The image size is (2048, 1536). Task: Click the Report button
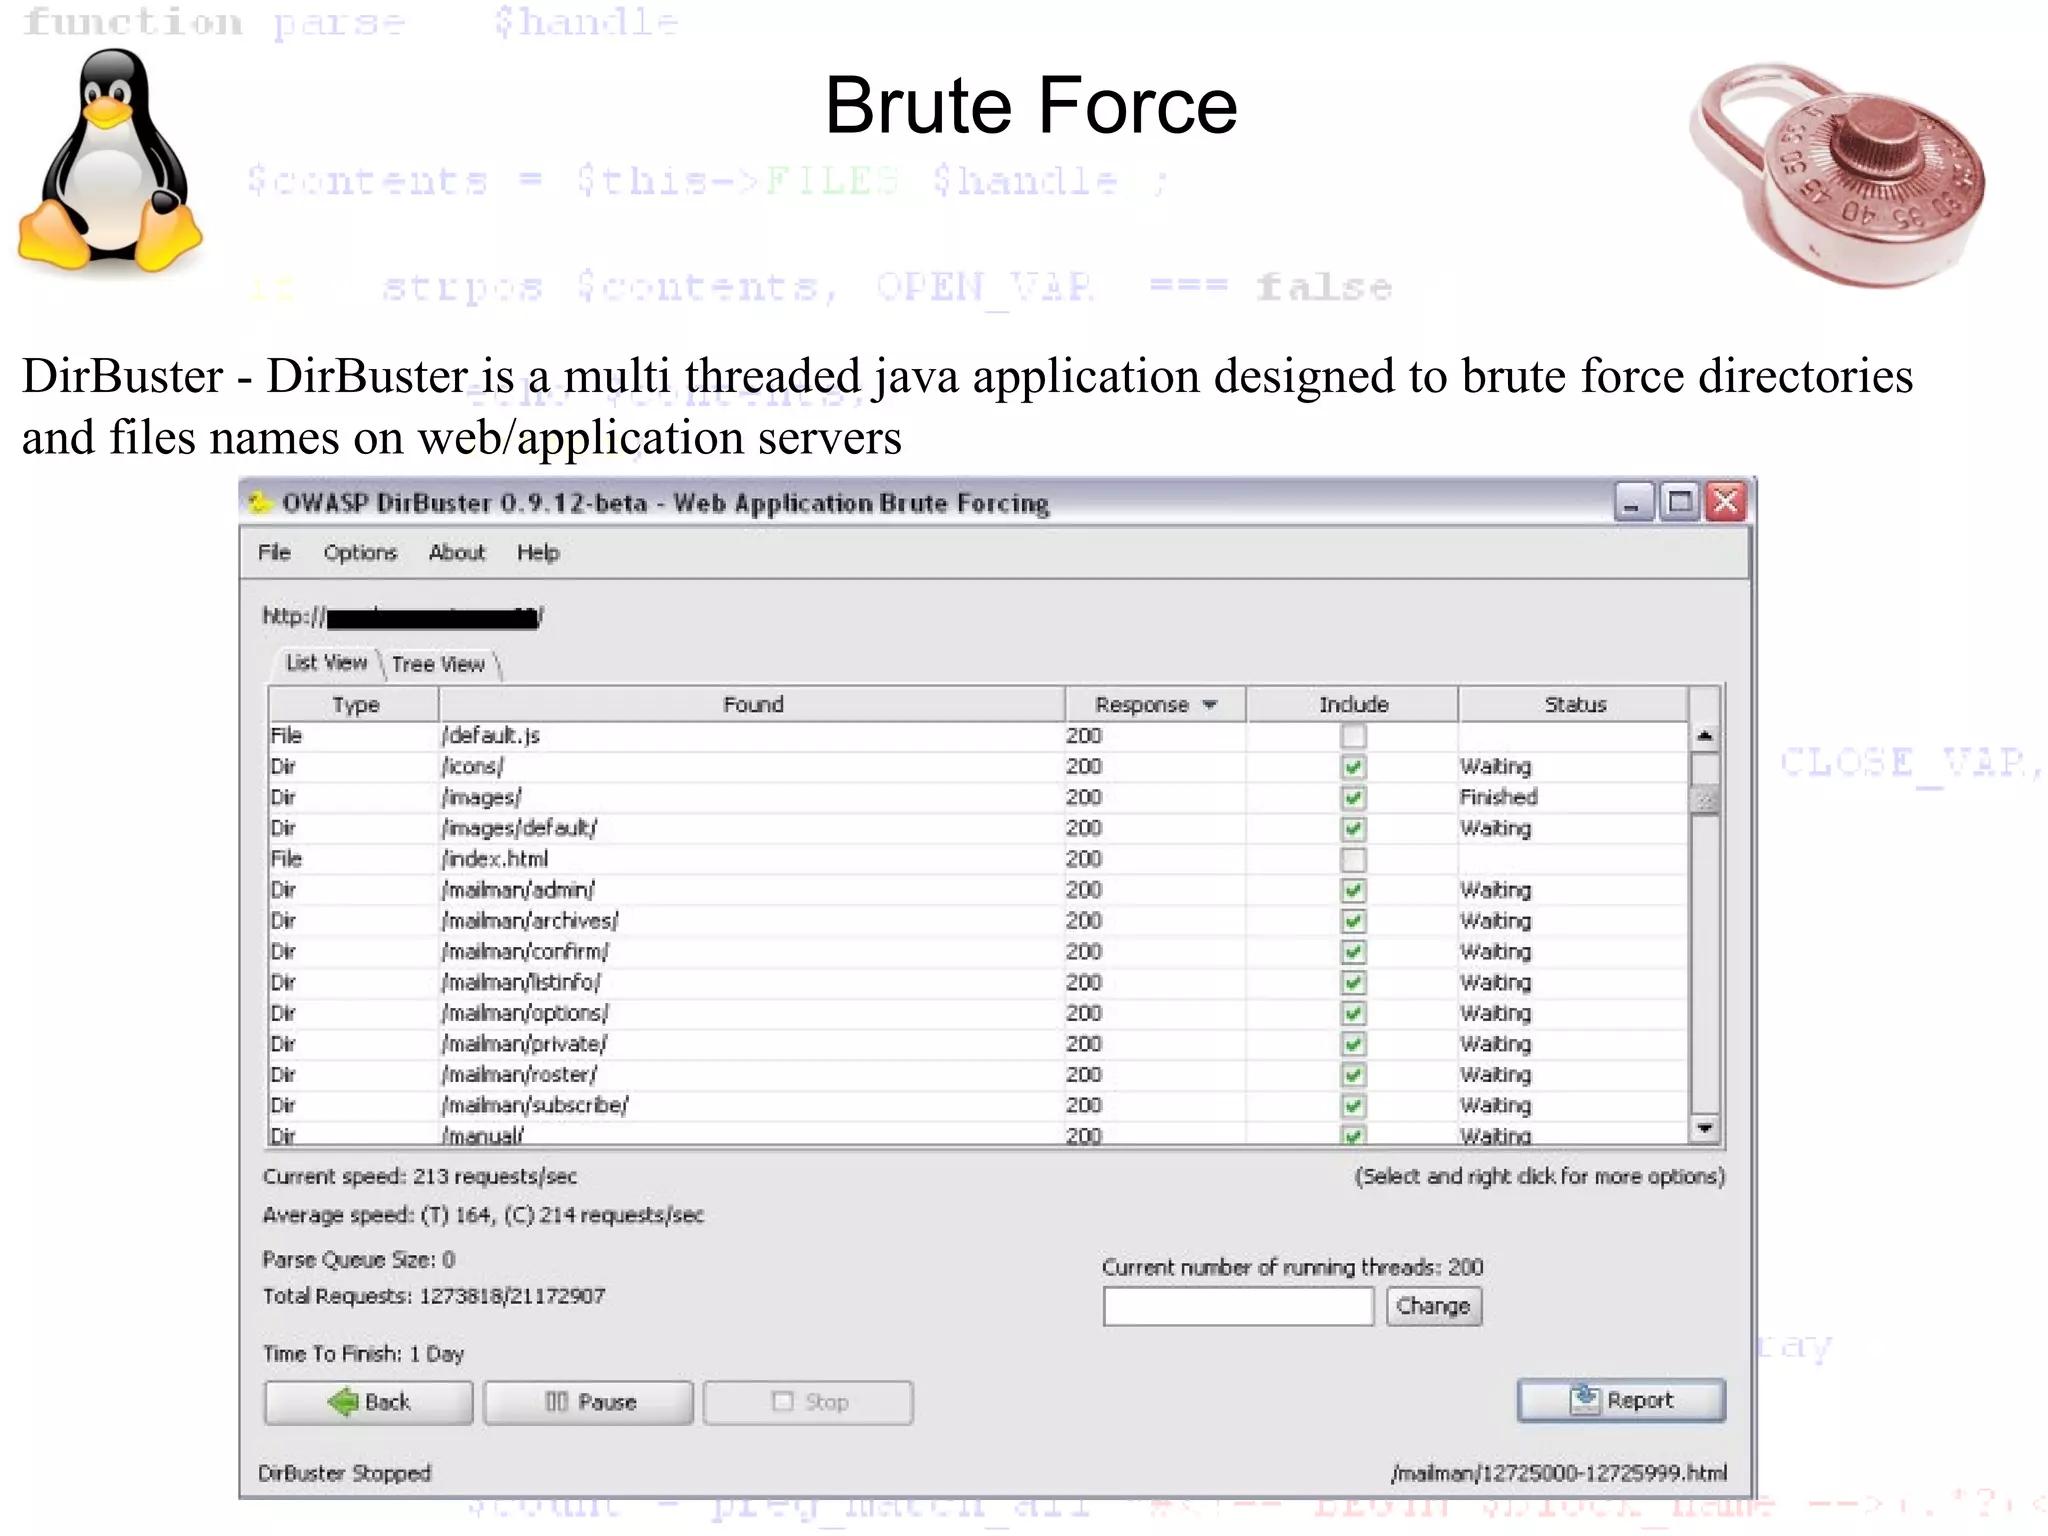coord(1621,1400)
